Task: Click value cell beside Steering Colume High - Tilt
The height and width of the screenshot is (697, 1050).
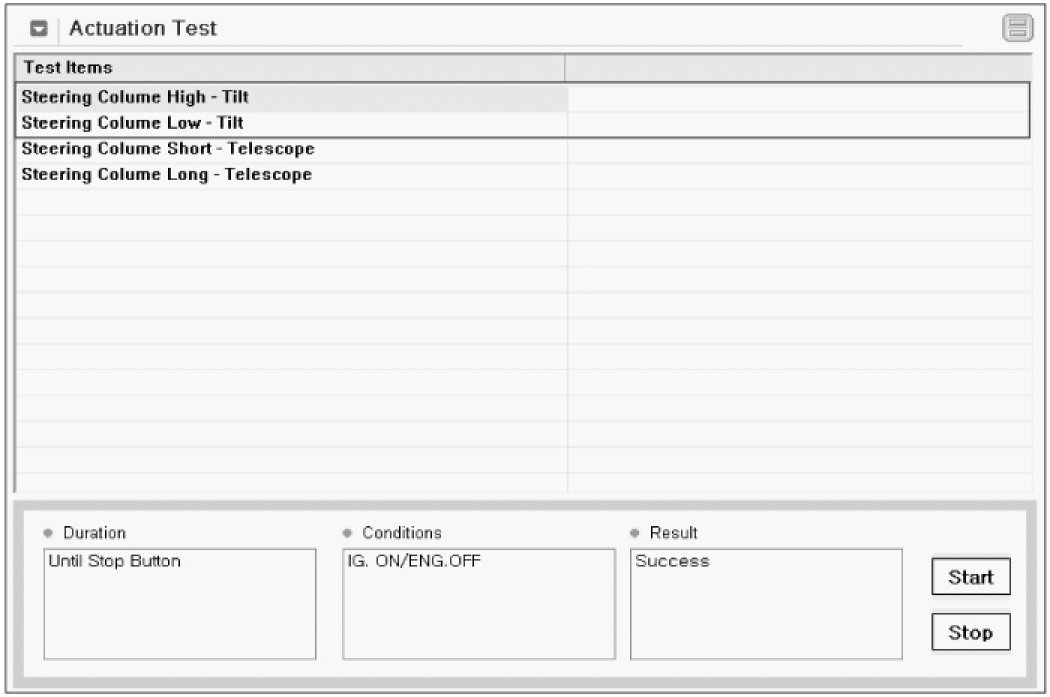Action: point(798,98)
